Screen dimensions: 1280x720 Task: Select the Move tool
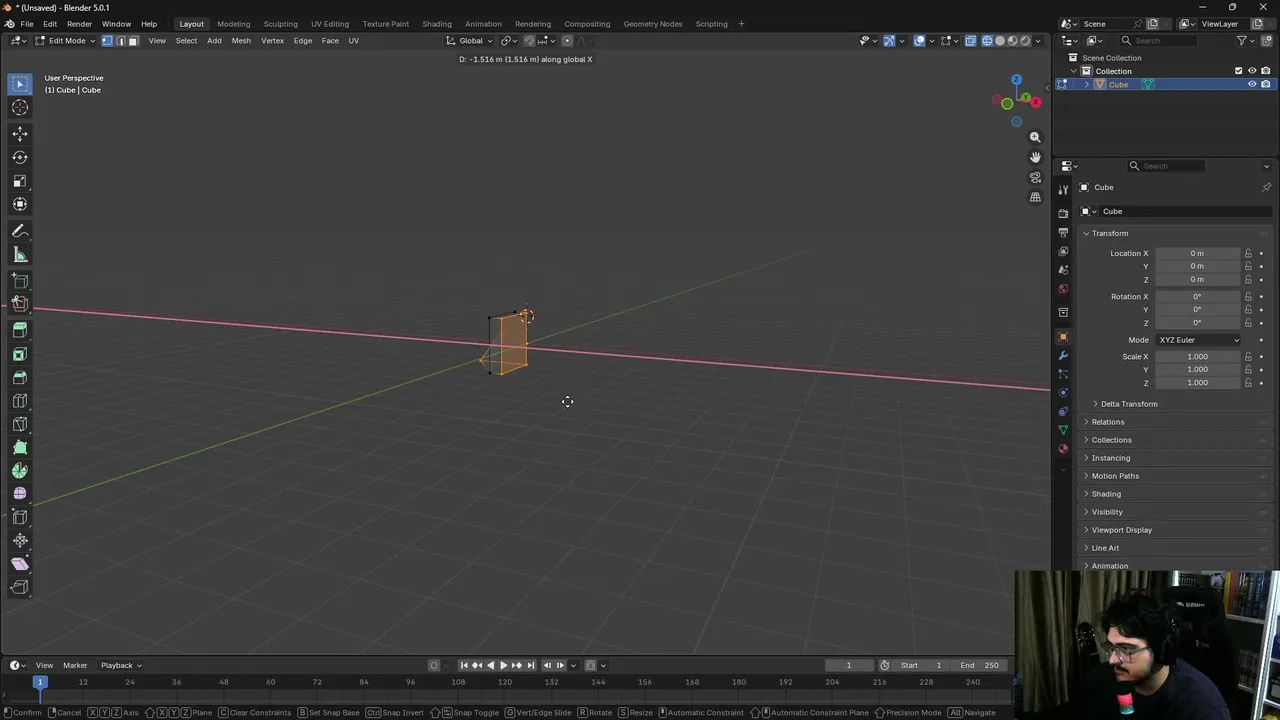point(20,134)
